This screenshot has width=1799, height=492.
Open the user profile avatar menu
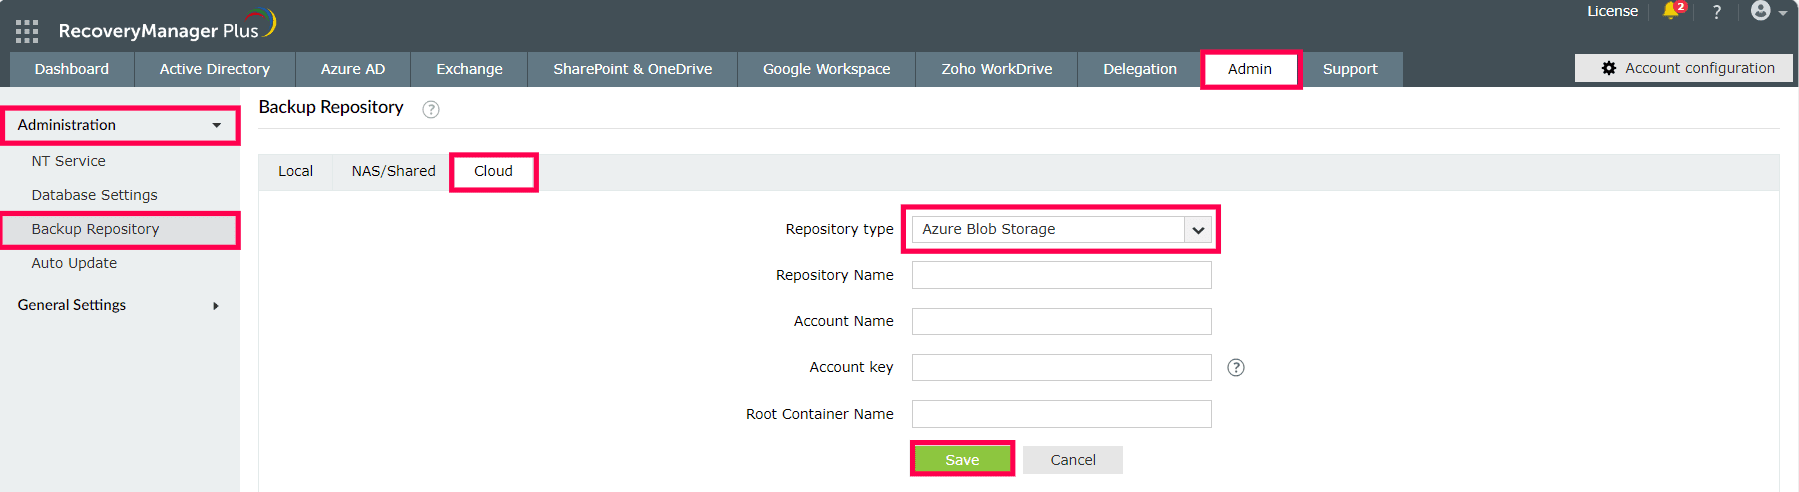point(1767,12)
